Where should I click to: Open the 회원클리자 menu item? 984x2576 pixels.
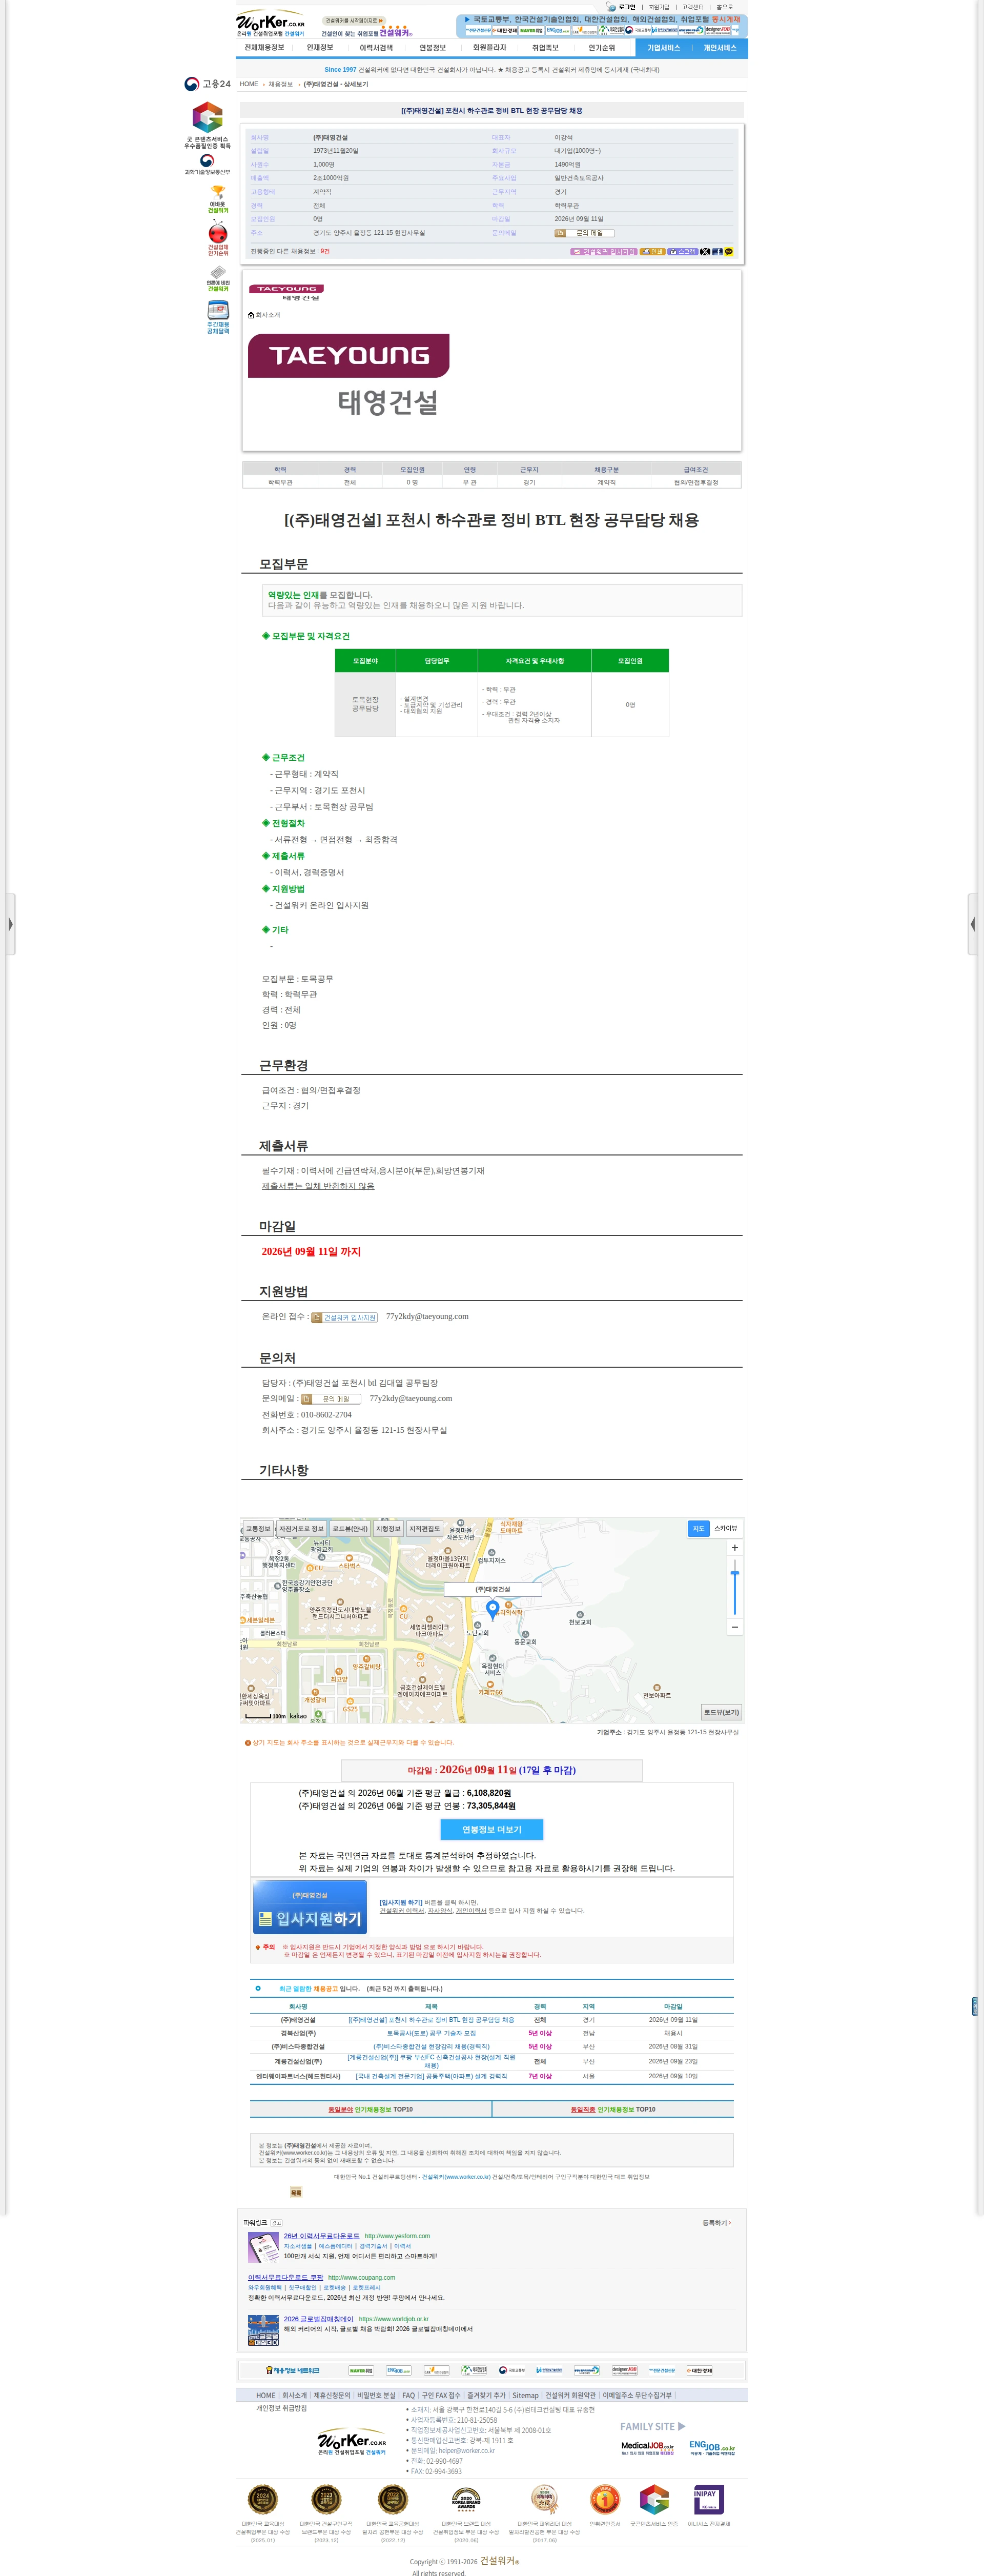point(489,47)
